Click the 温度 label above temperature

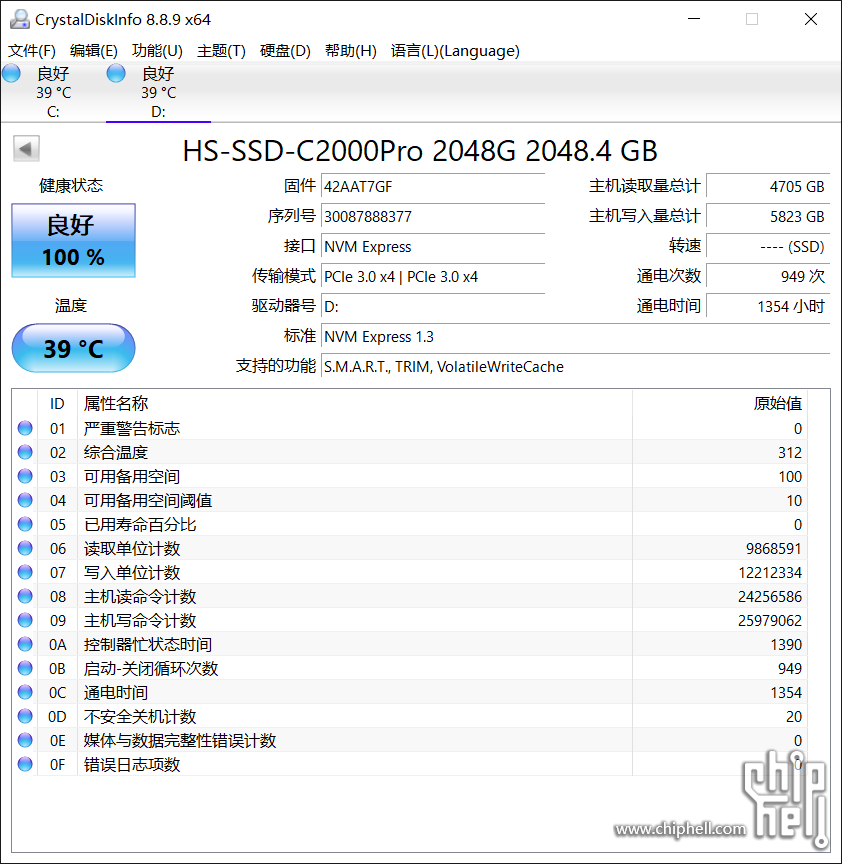pos(71,306)
